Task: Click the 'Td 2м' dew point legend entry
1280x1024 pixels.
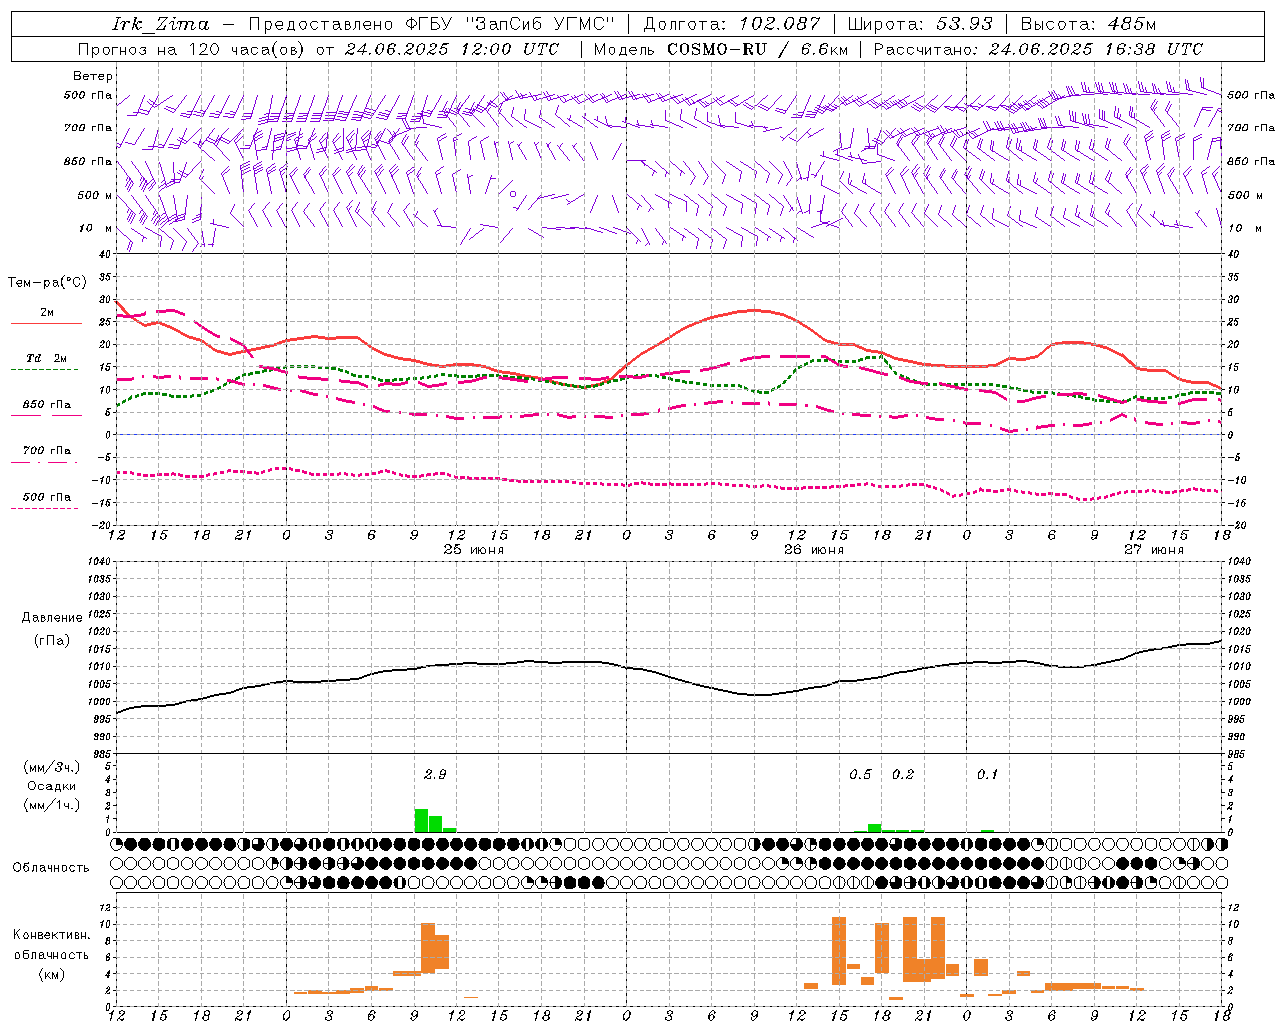Action: (47, 358)
